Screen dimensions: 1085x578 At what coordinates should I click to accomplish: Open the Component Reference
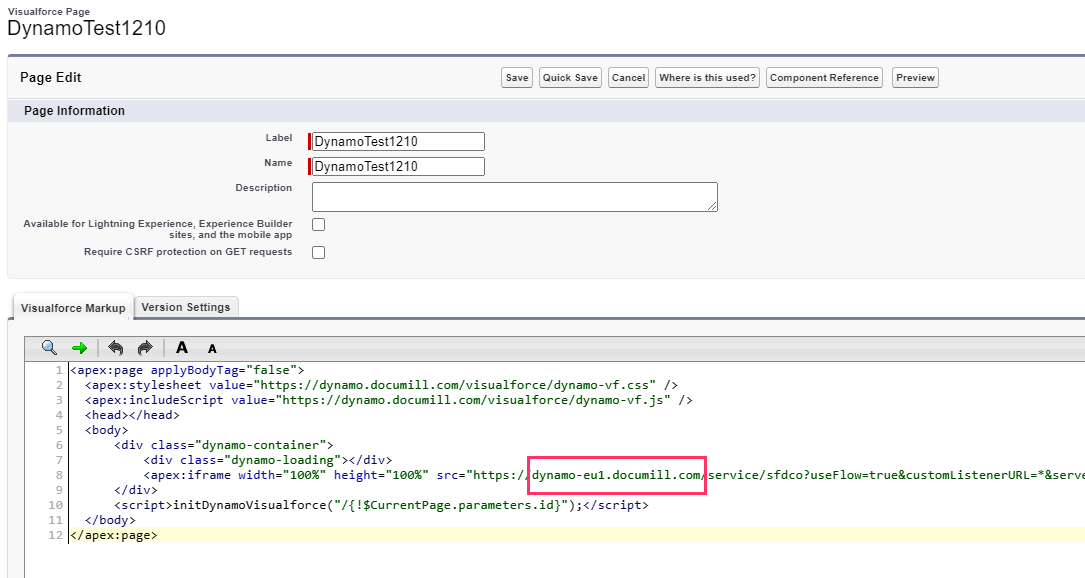(824, 78)
